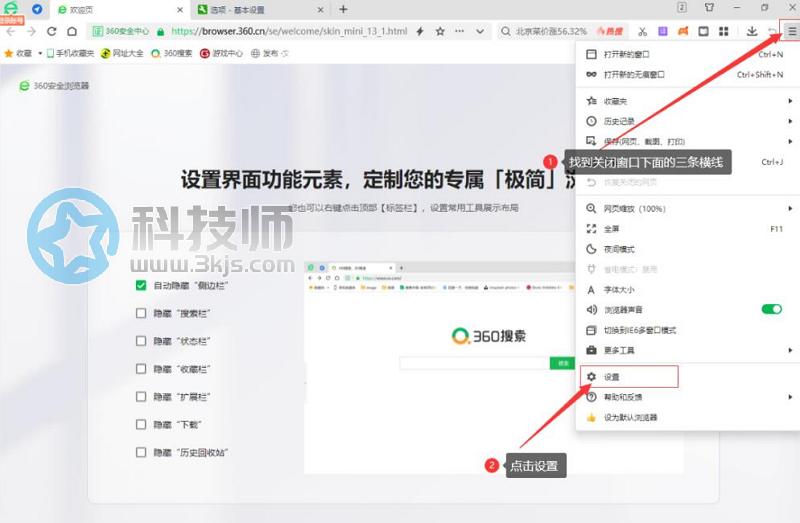
Task: Toggle the 浏览器声音 switch off
Action: tap(771, 310)
